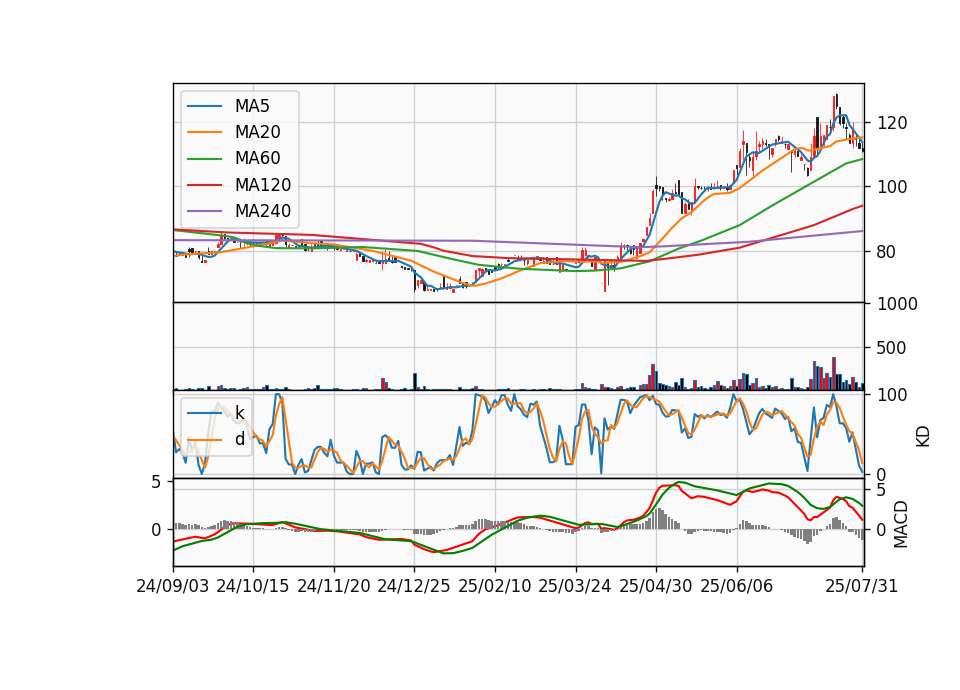Click the MA20 legend label
The image size is (960, 690).
(x=257, y=132)
